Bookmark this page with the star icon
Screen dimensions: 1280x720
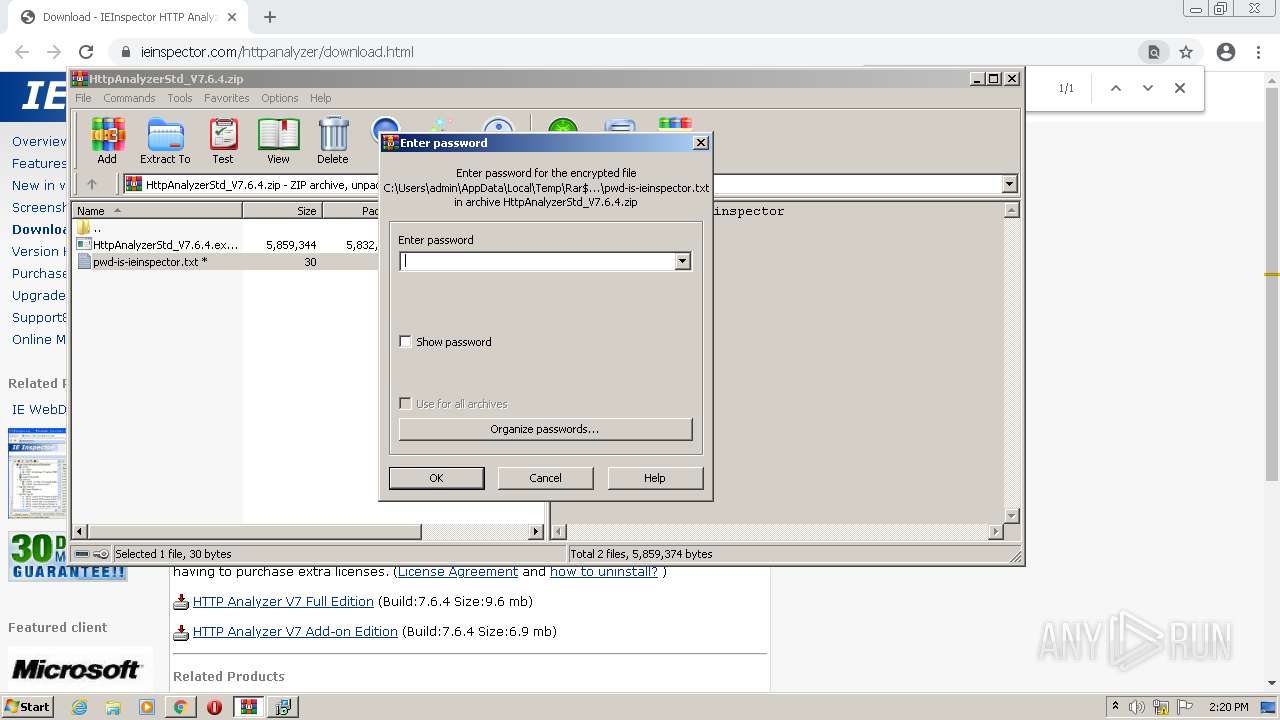[x=1186, y=52]
